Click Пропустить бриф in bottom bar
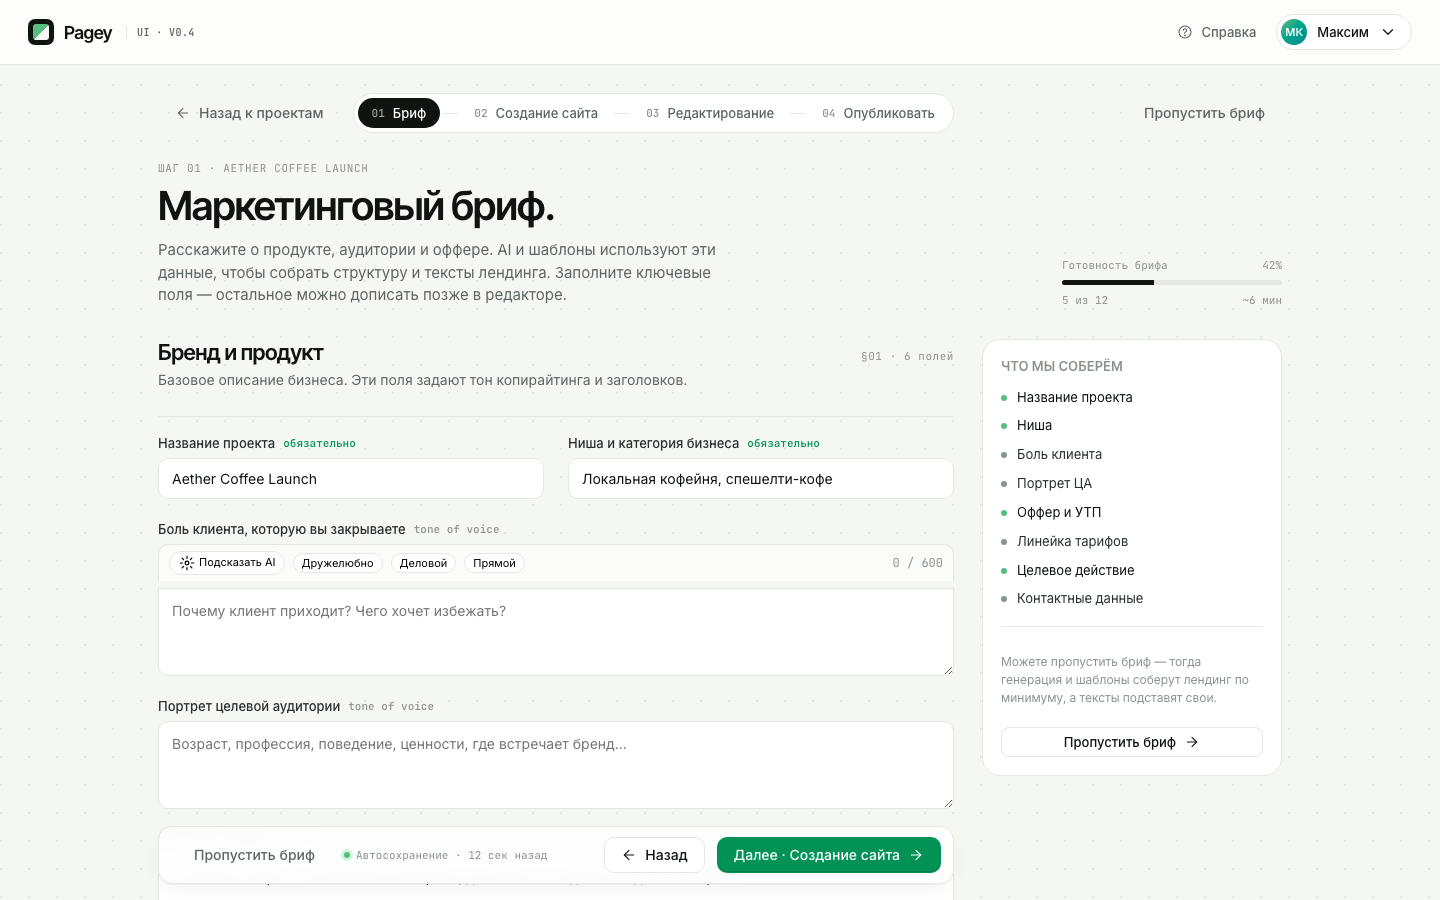The height and width of the screenshot is (900, 1440). tap(254, 855)
